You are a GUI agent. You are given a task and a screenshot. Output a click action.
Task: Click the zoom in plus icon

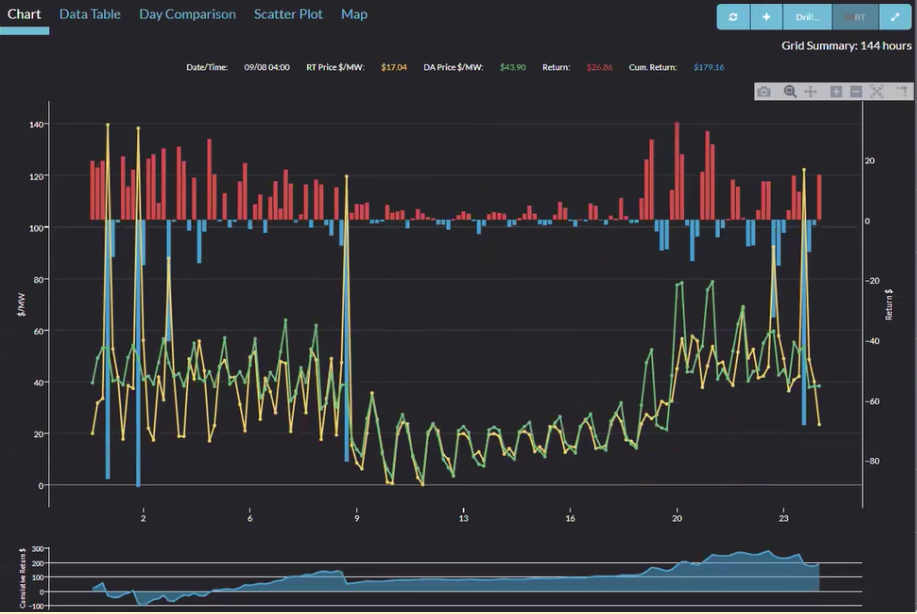pyautogui.click(x=836, y=92)
